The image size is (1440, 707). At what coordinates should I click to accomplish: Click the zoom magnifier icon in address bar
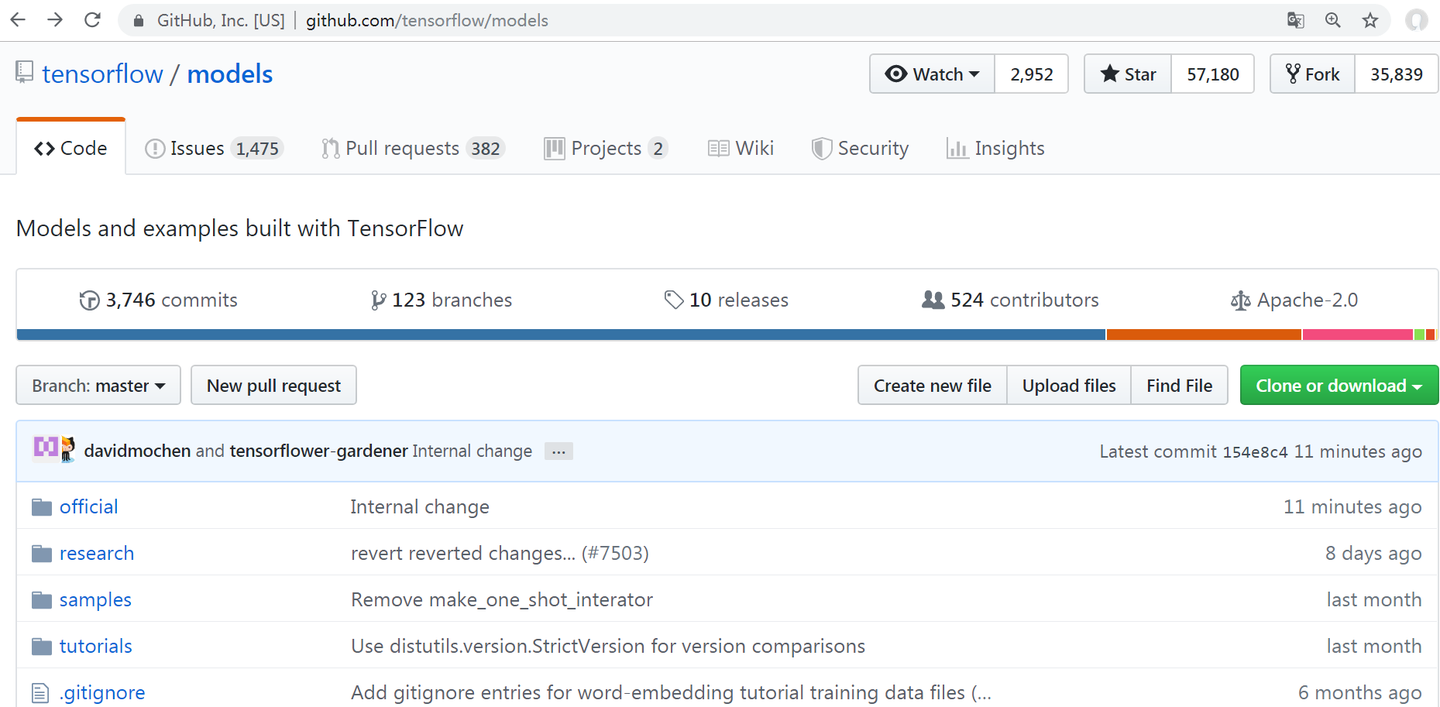(1332, 20)
